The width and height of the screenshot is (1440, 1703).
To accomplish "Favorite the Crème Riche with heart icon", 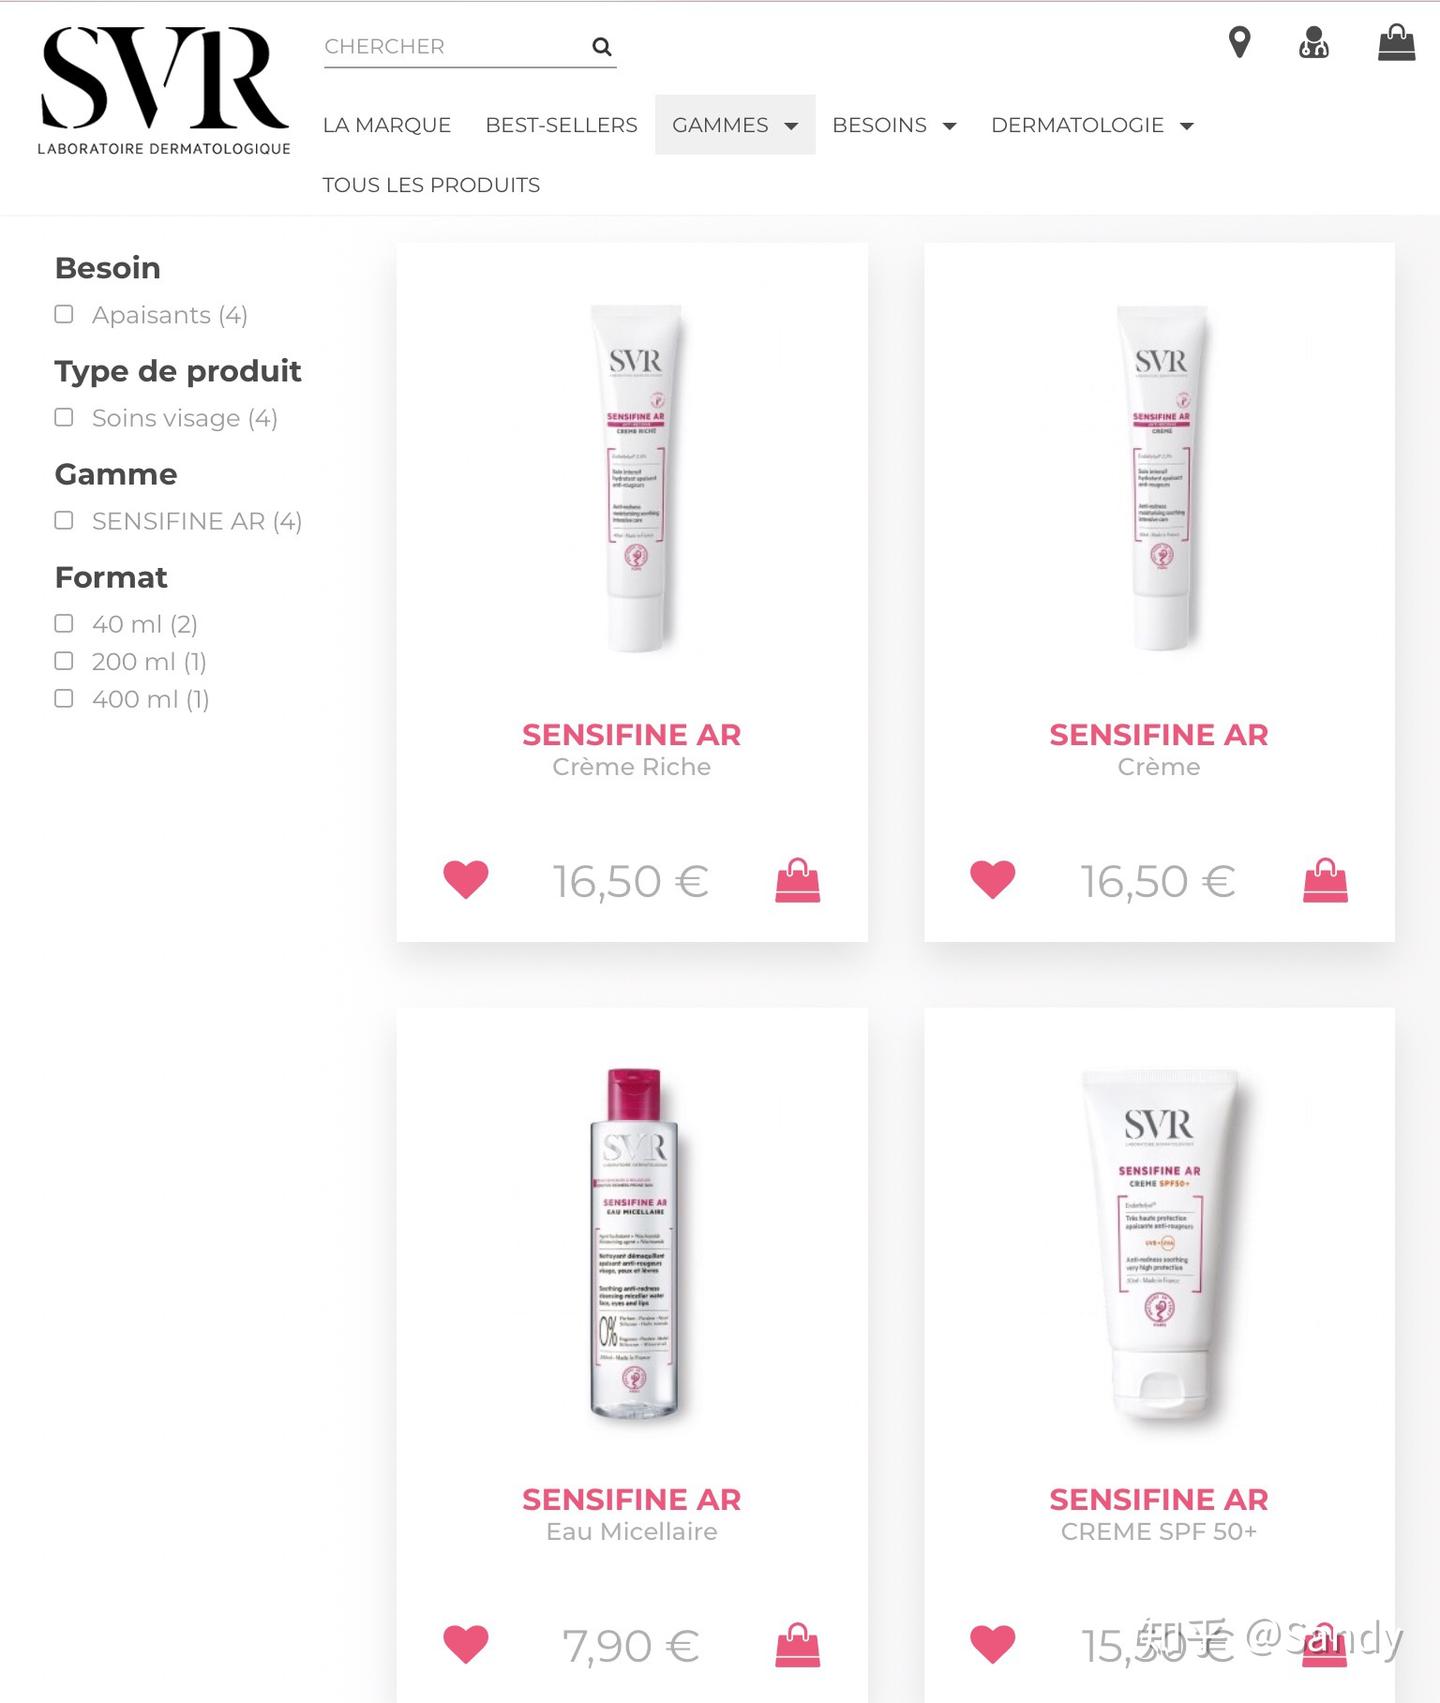I will pos(466,880).
